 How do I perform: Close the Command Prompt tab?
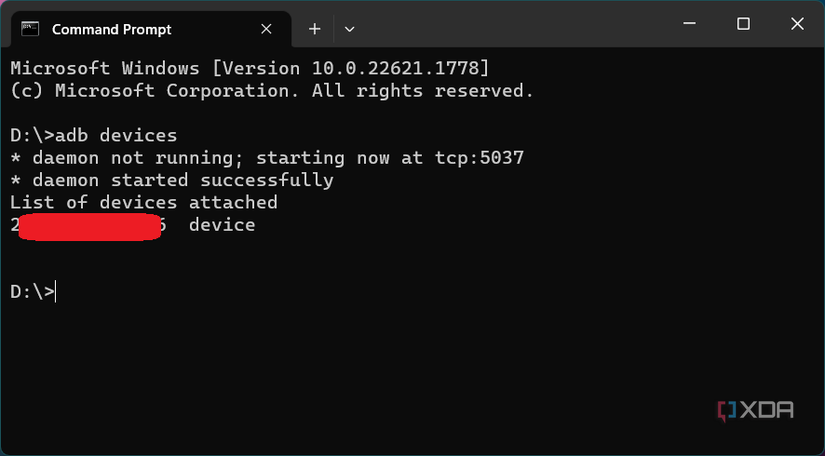(267, 29)
